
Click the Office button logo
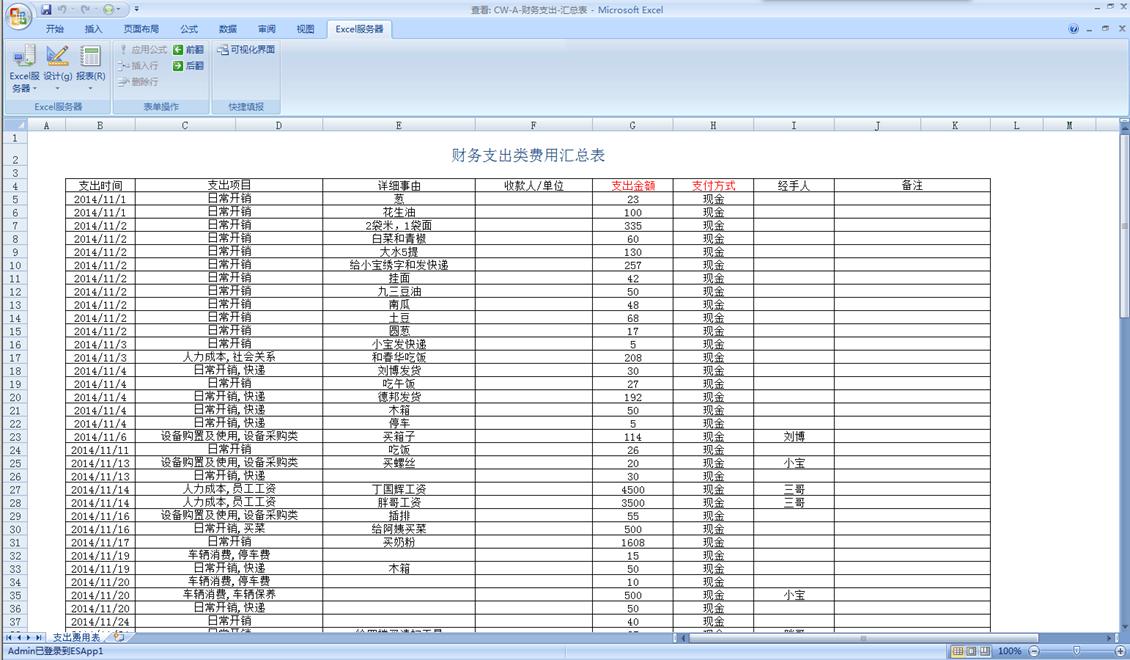19,15
